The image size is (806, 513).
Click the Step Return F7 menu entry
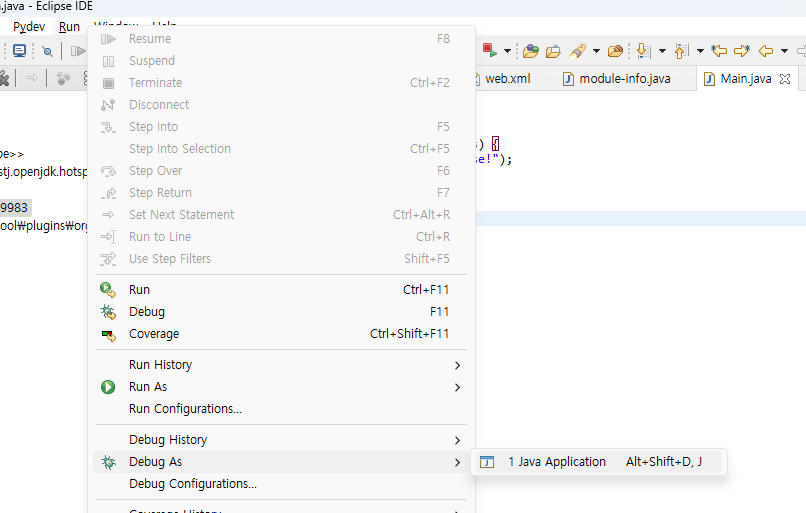click(281, 193)
